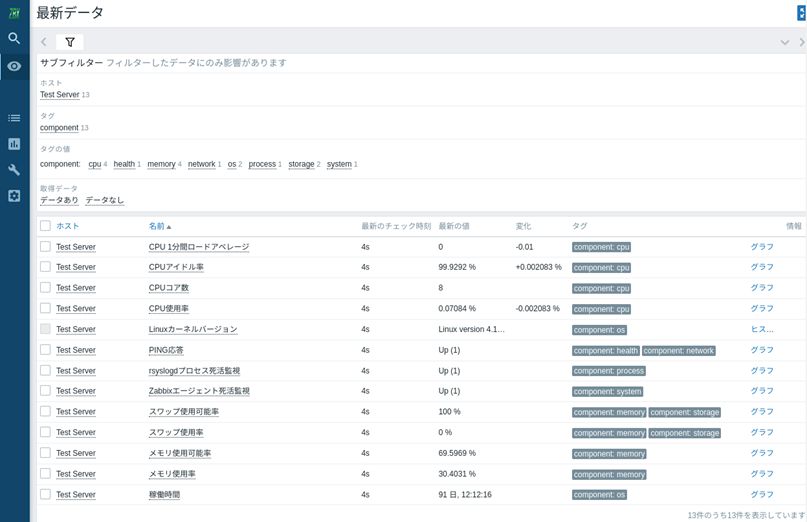The image size is (807, 522).
Task: Click the Zabbix logo in the sidebar
Action: (x=14, y=12)
